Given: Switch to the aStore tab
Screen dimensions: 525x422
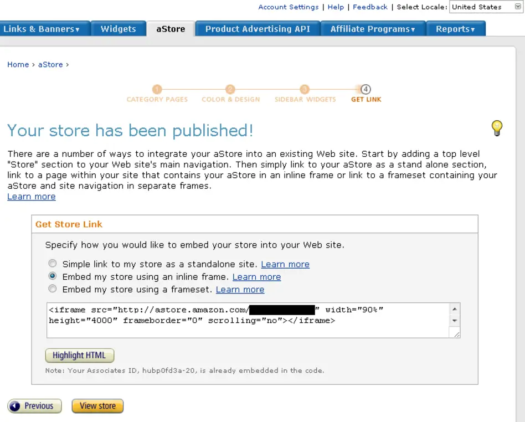Looking at the screenshot, I should tap(171, 29).
